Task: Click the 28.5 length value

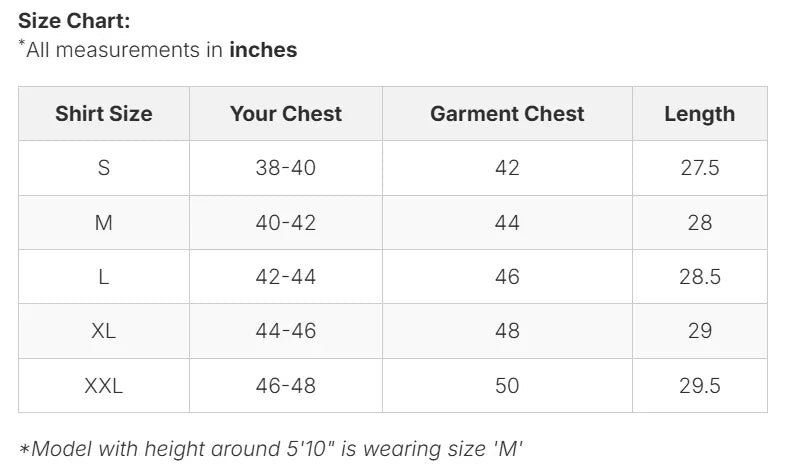Action: 699,277
